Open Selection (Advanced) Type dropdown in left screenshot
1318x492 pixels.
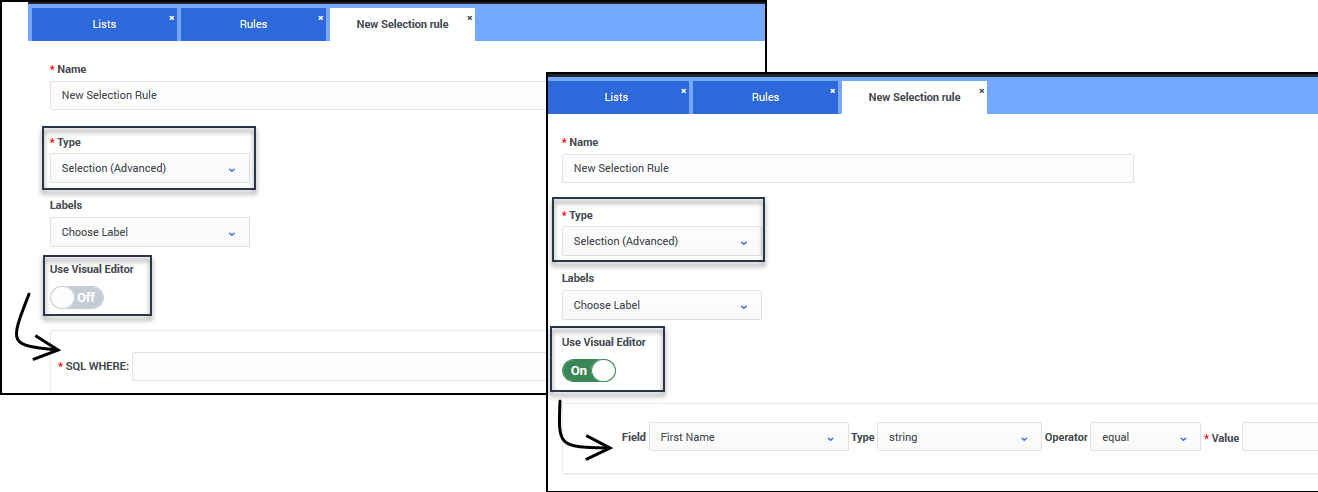[x=149, y=168]
